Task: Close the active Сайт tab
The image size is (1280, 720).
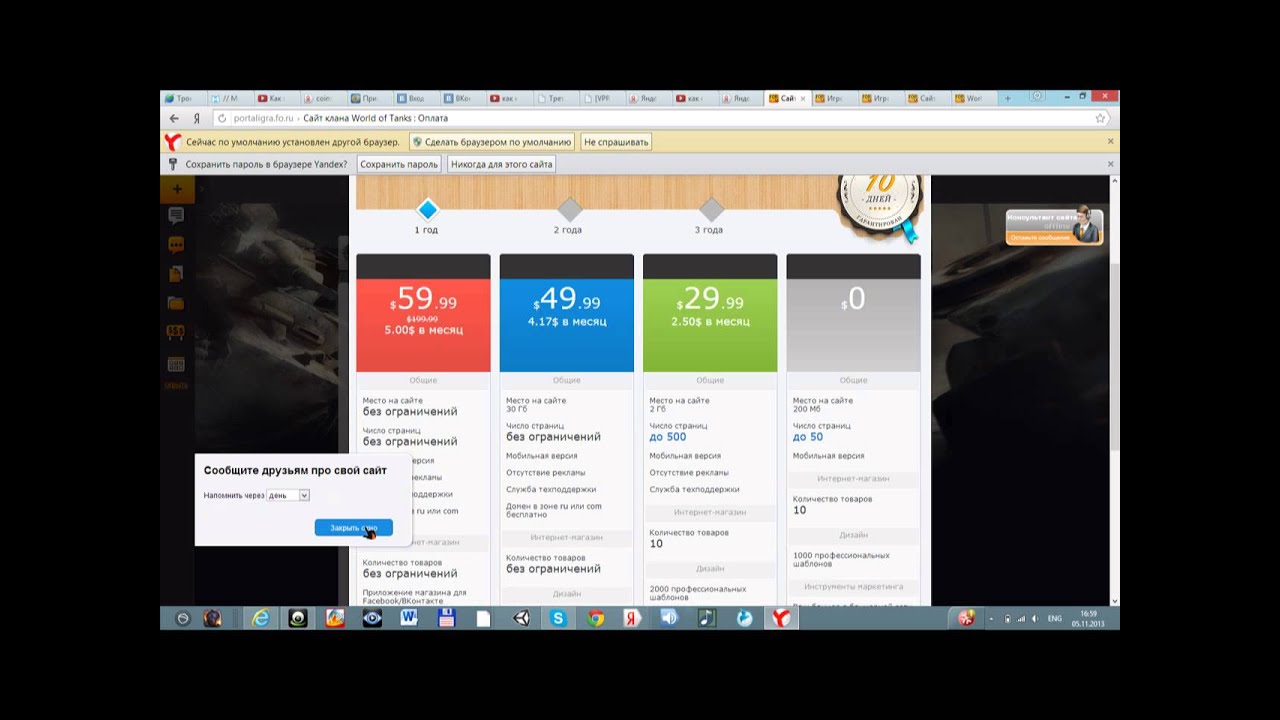Action: (803, 99)
